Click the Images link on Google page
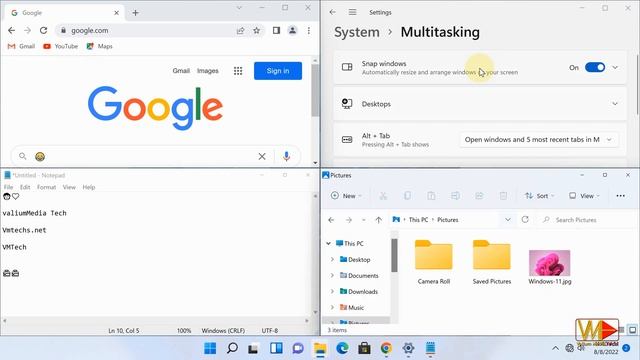The height and width of the screenshot is (360, 640). (208, 71)
